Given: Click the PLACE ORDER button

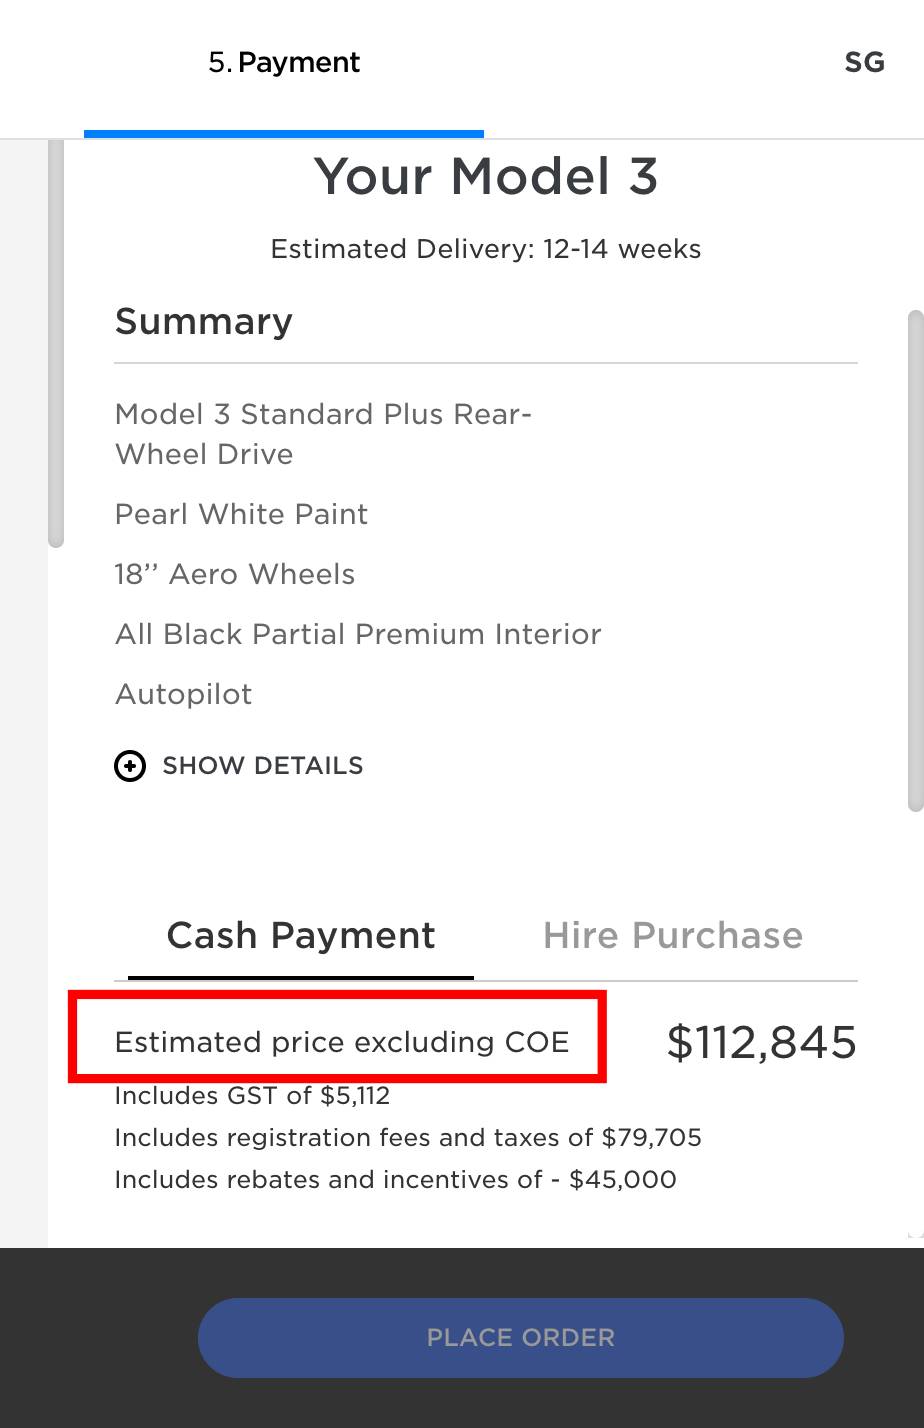Looking at the screenshot, I should 521,1337.
